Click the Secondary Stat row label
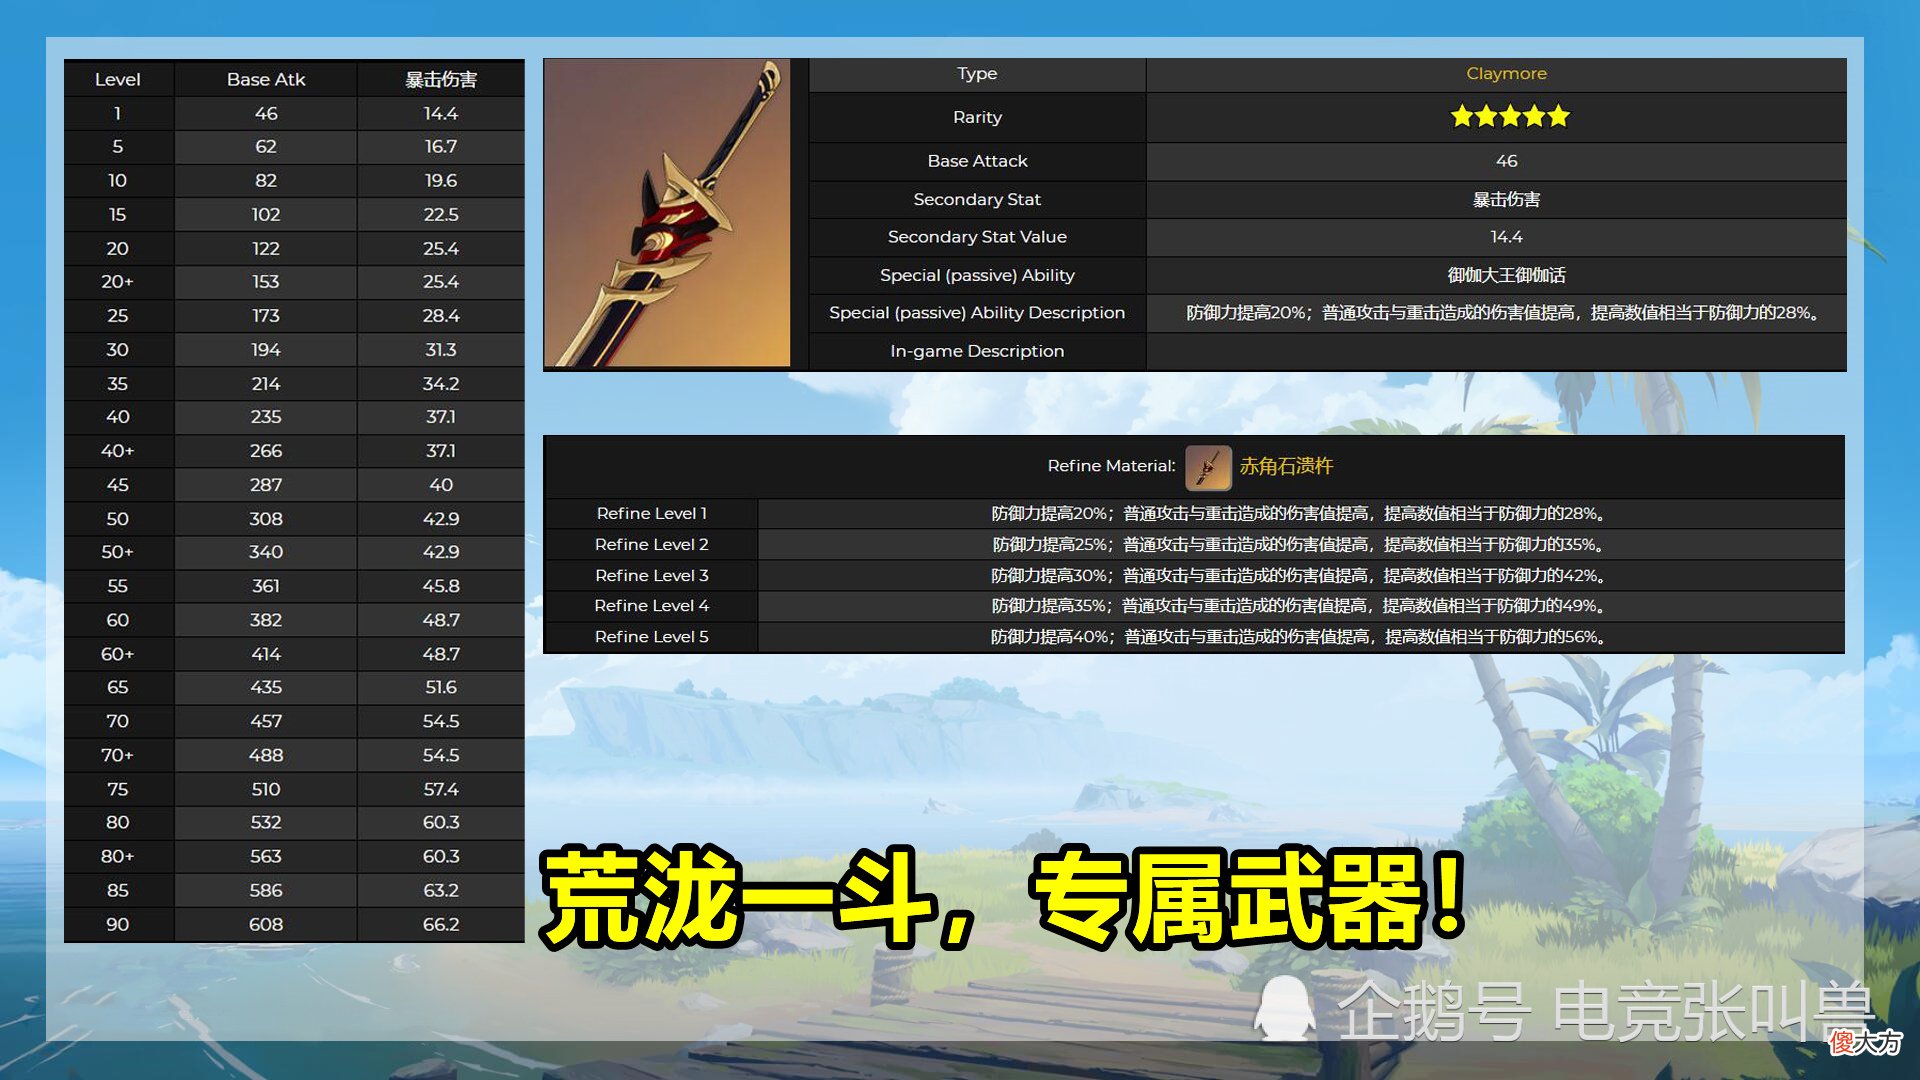1920x1080 pixels. click(x=977, y=200)
